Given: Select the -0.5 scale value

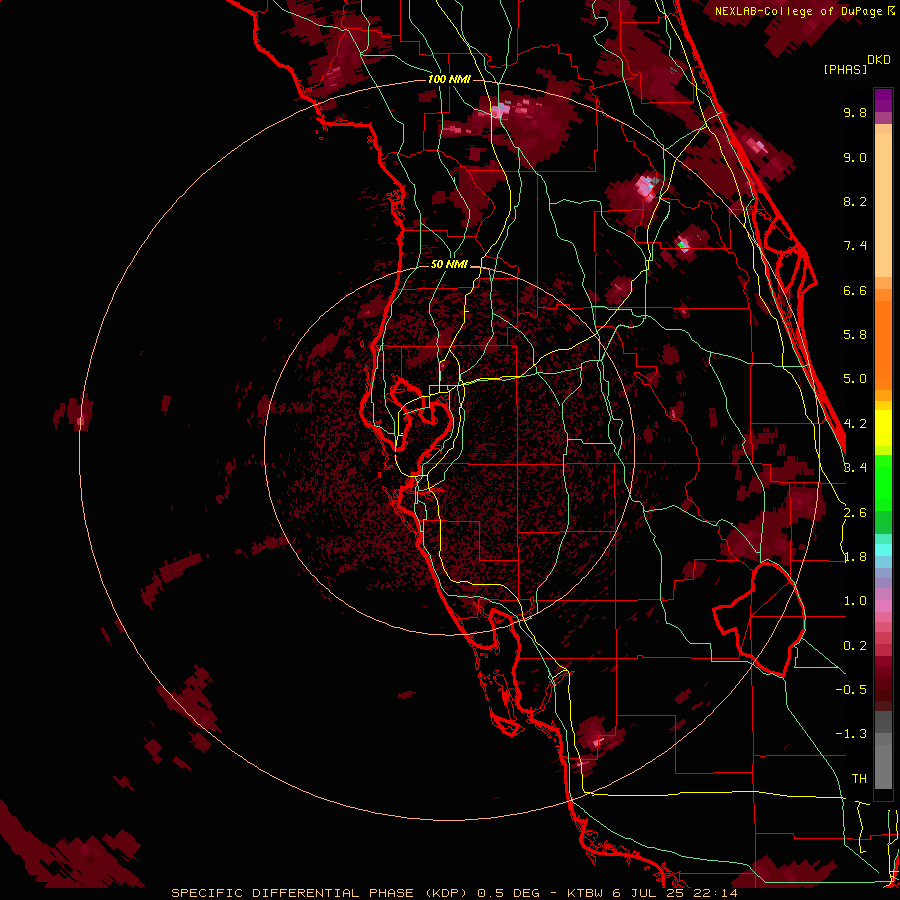Looking at the screenshot, I should coord(851,690).
